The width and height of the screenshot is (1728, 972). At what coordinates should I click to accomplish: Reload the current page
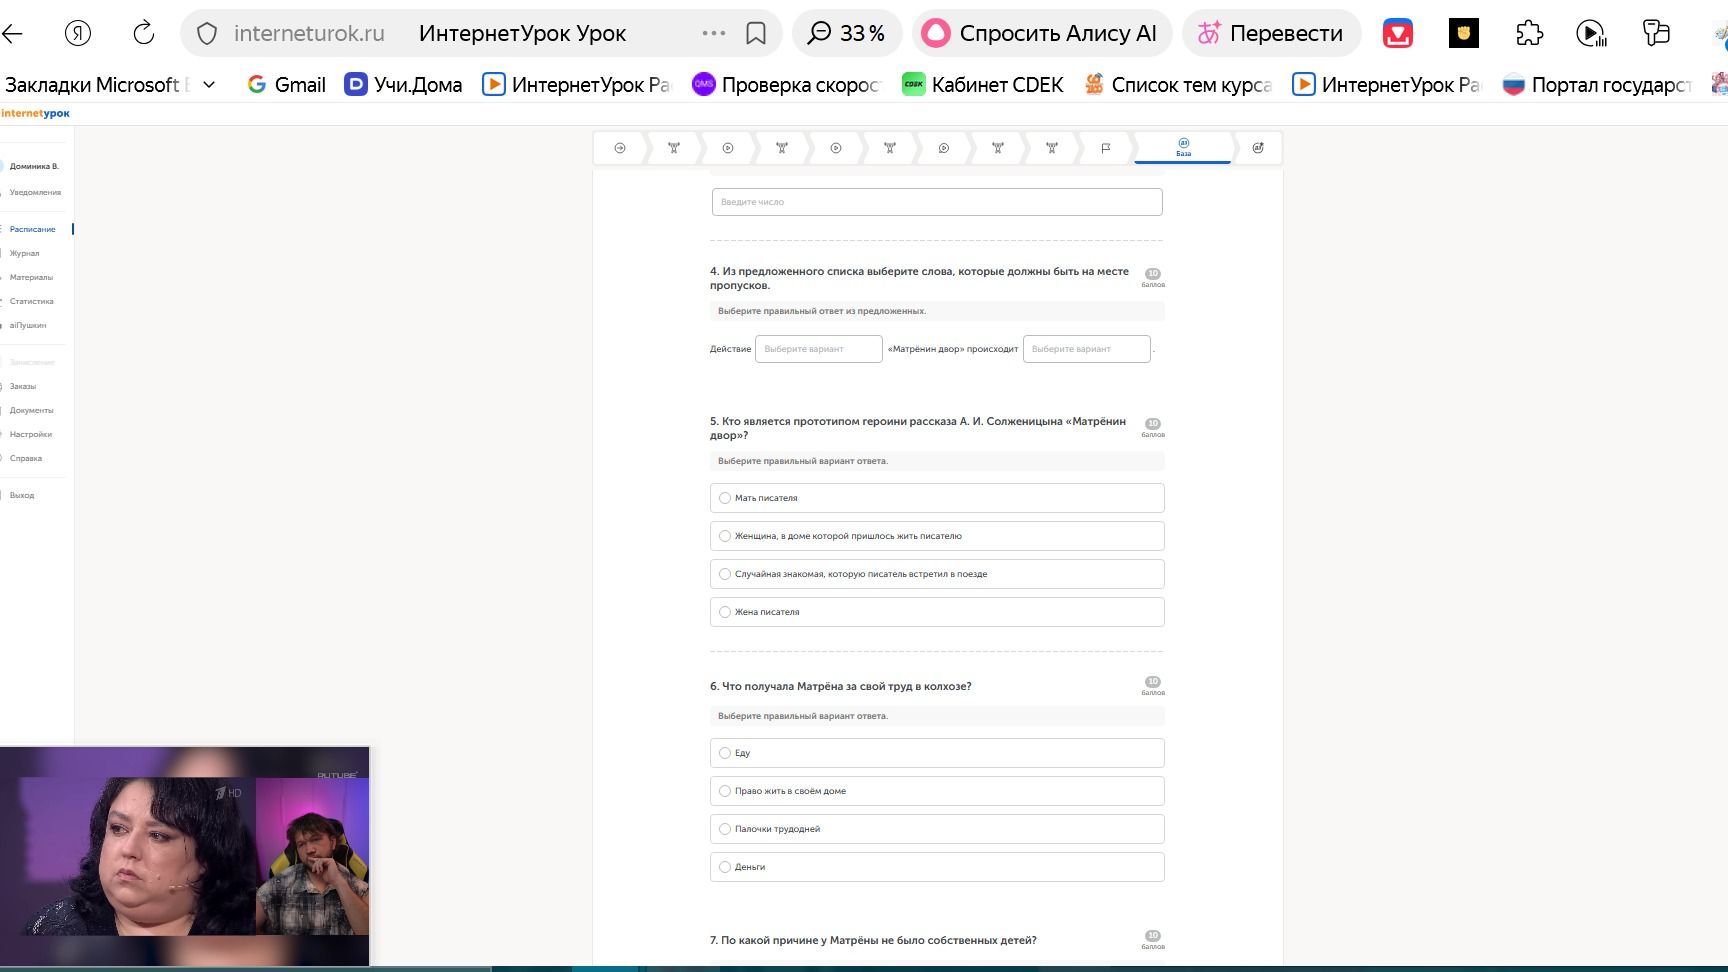coord(144,33)
